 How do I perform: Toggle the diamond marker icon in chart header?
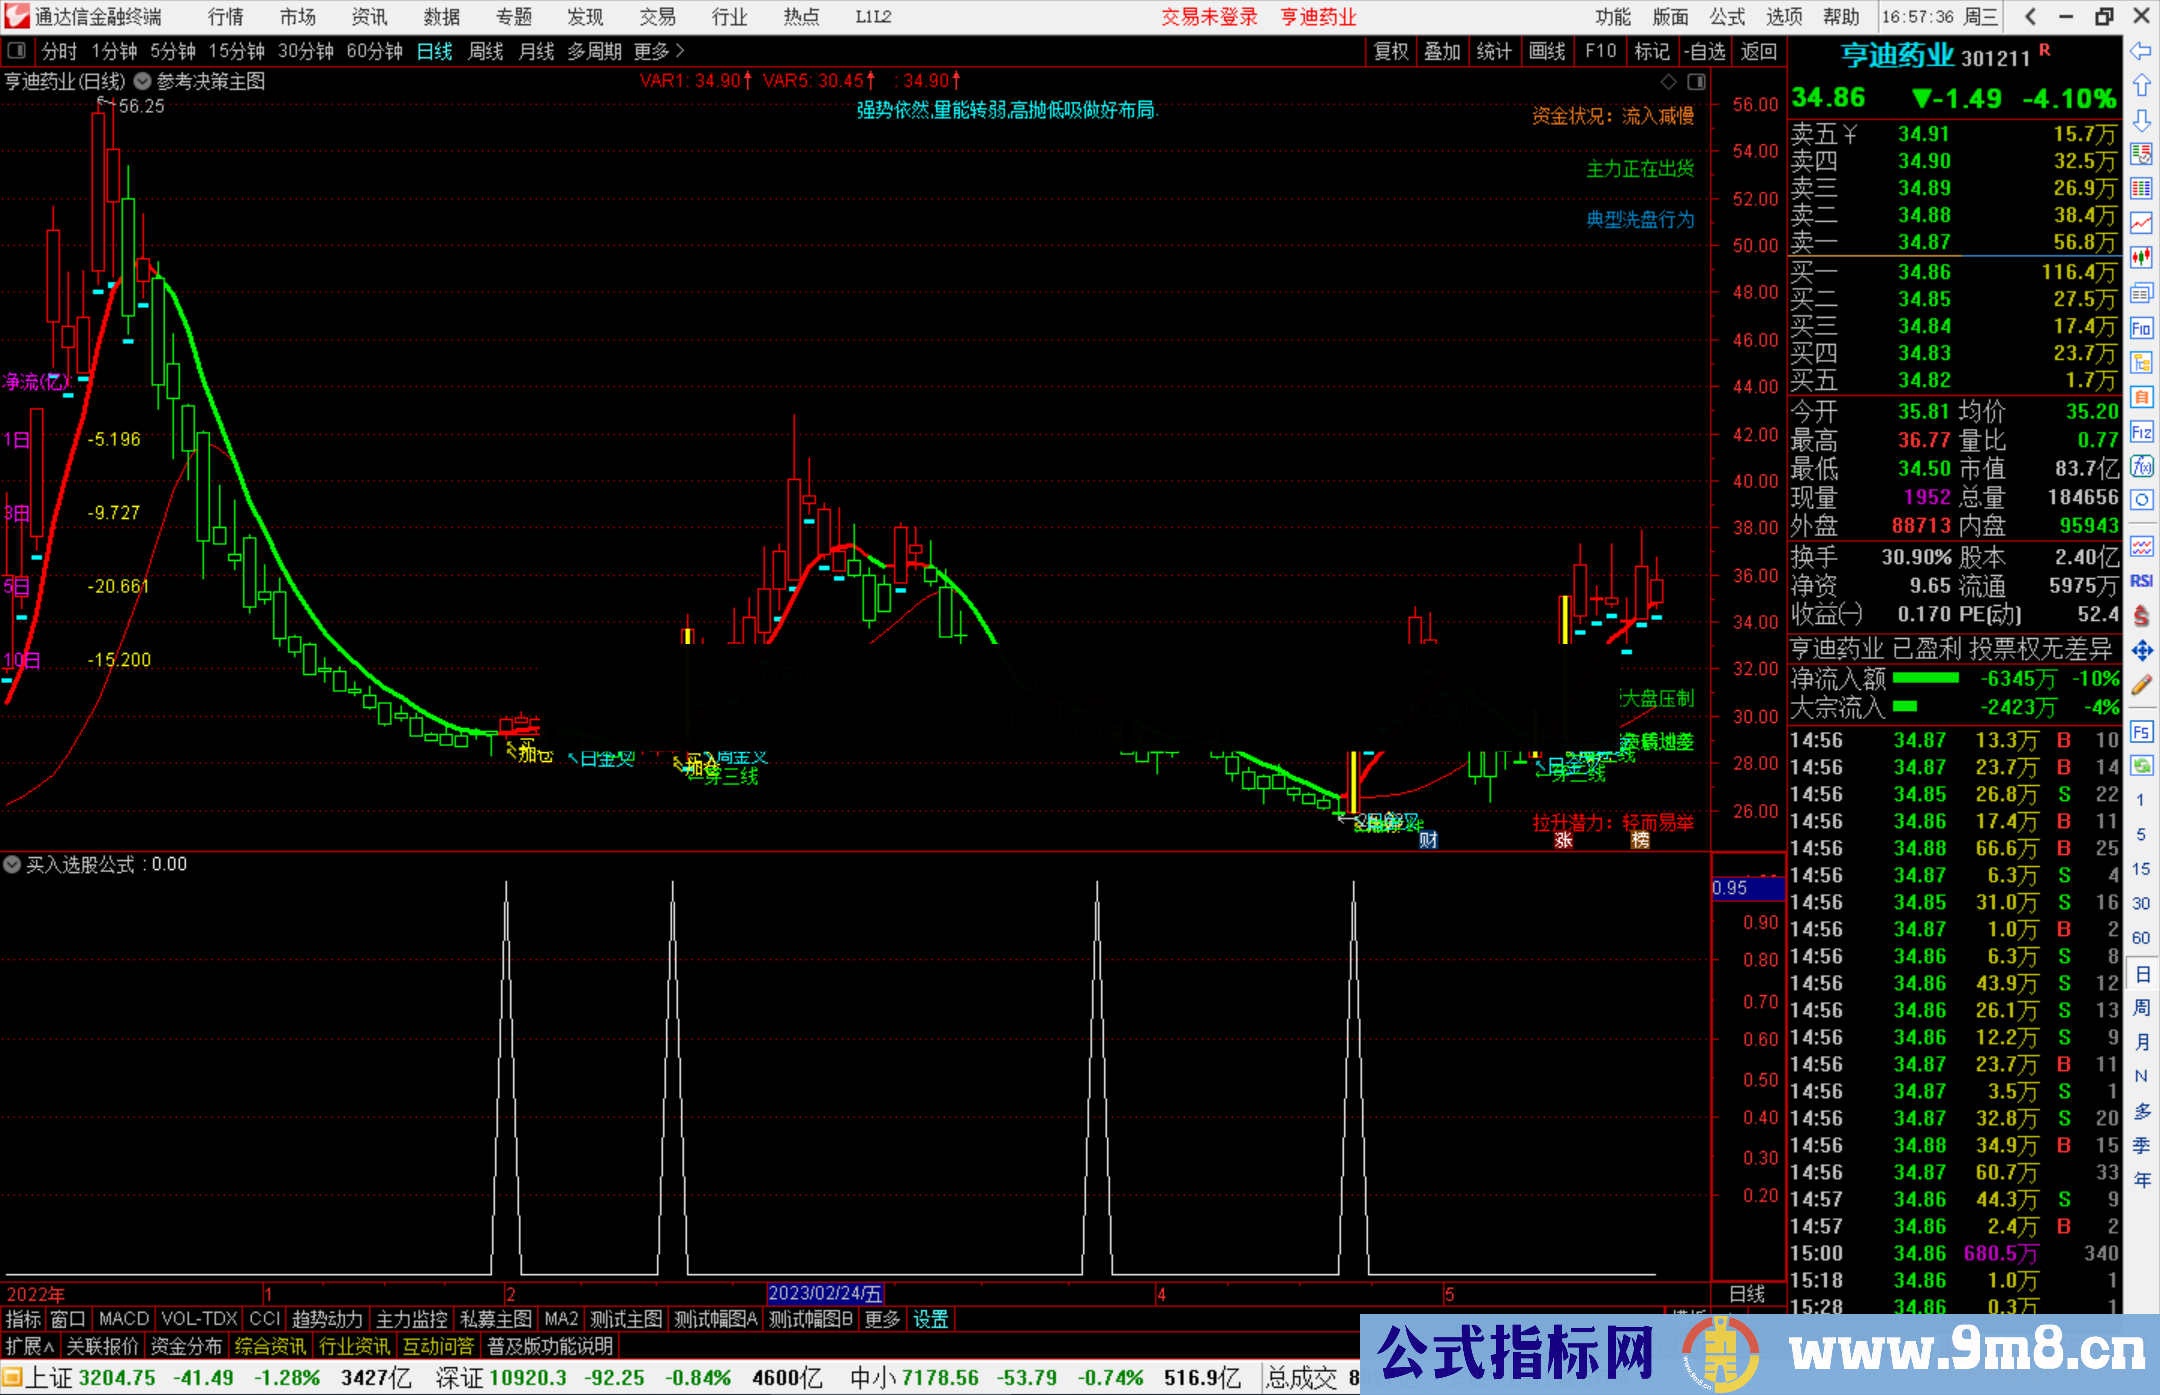pos(1668,81)
